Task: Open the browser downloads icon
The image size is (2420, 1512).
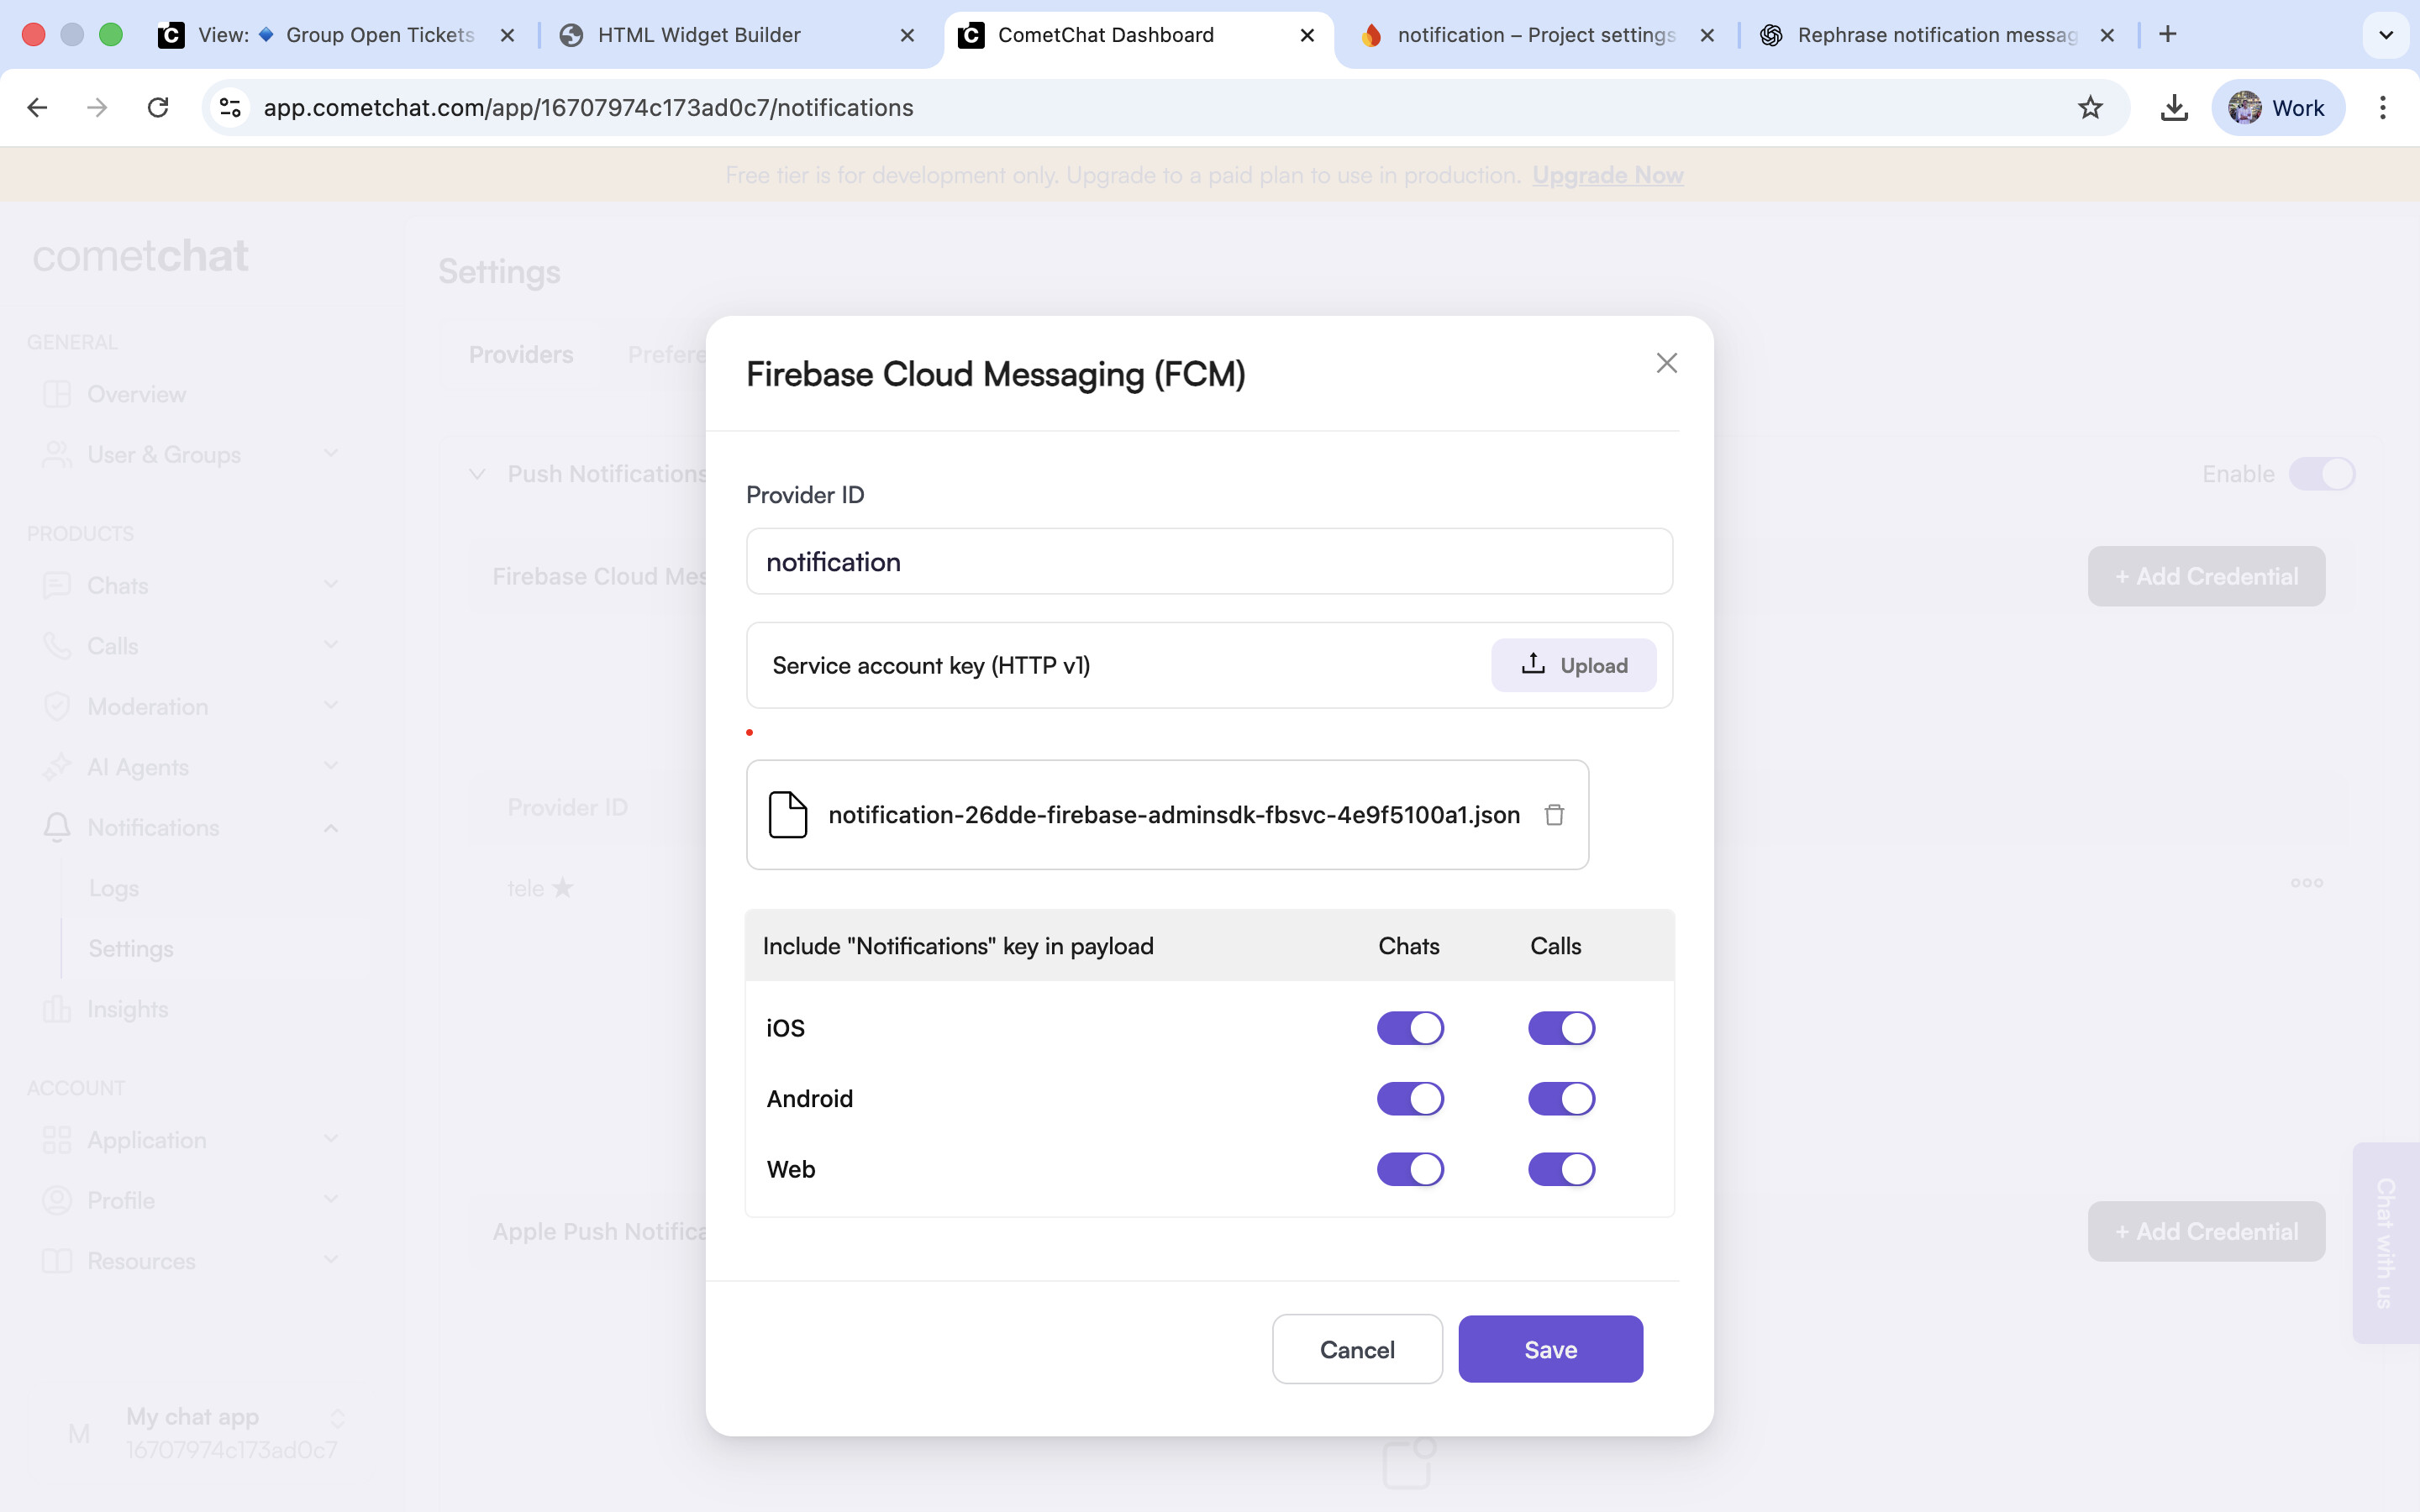Action: point(2173,108)
